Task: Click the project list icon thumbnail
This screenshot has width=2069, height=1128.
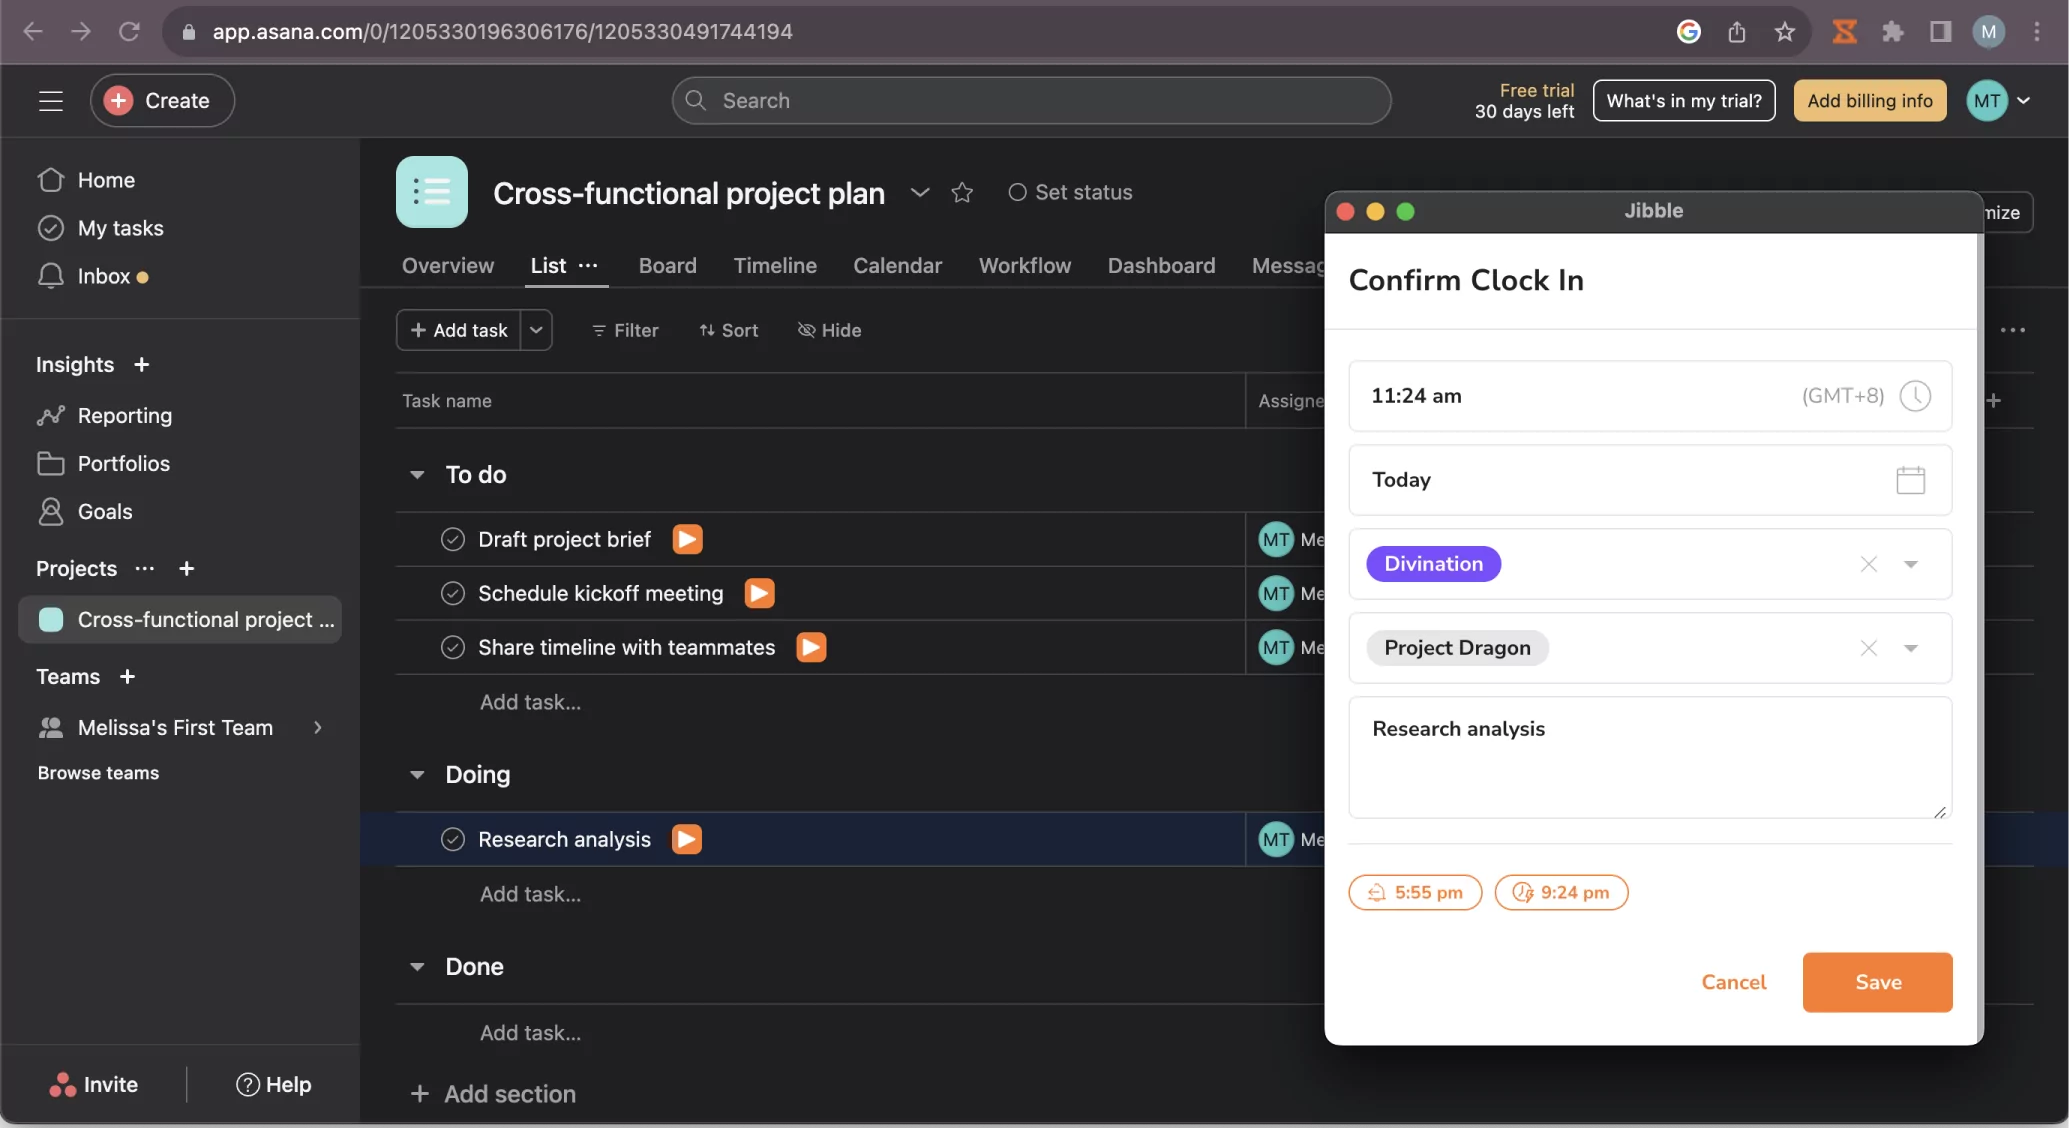Action: (x=432, y=192)
